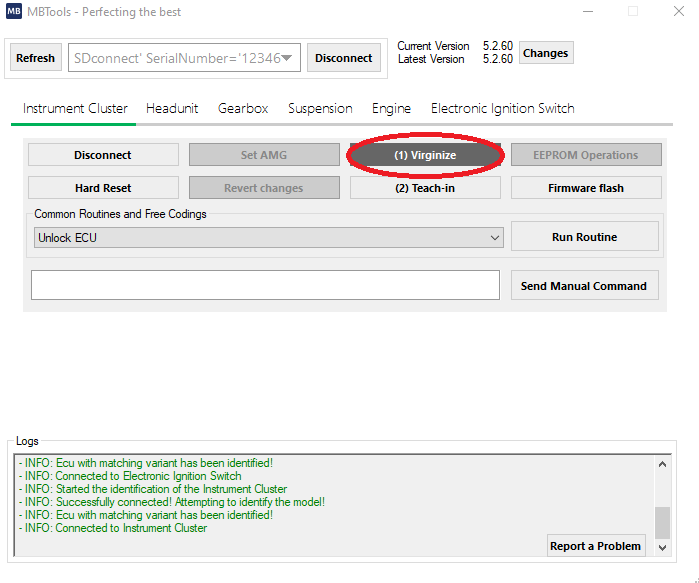Click Disconnect next to device dropdown
Viewport: 699px width, 583px height.
click(343, 58)
